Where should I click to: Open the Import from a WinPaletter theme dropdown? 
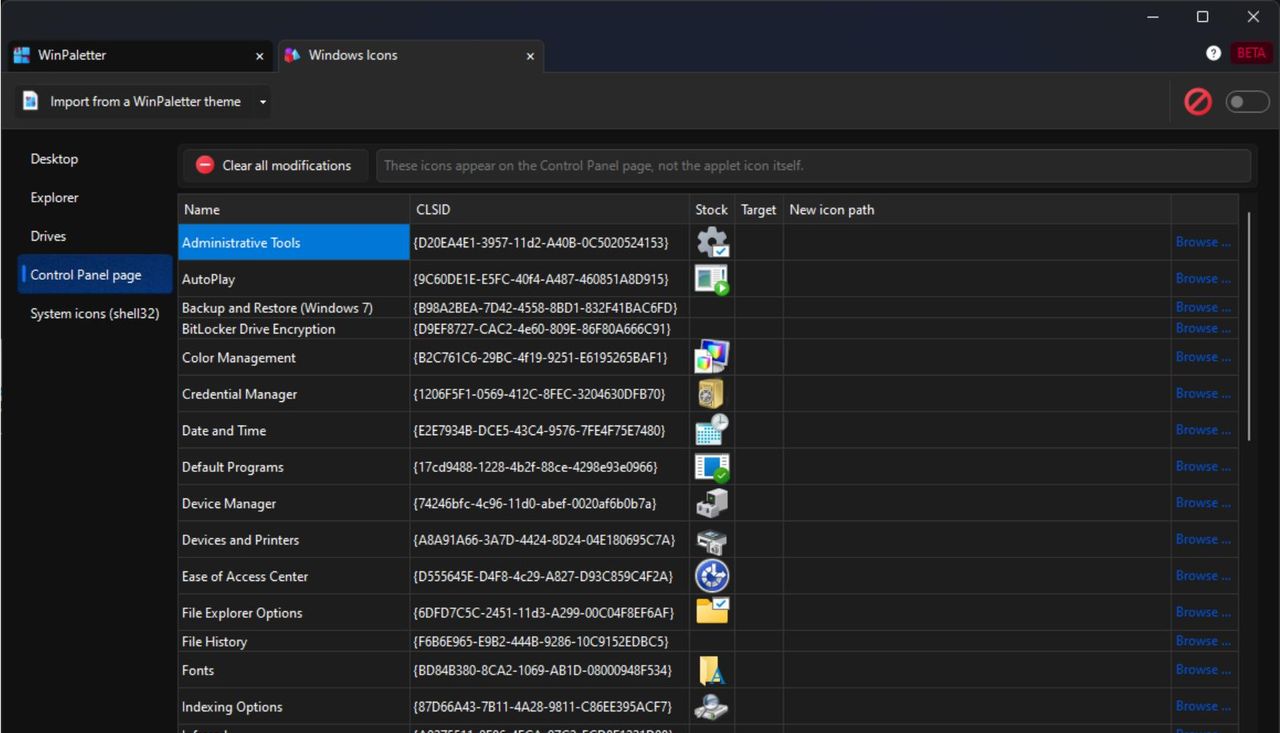261,101
